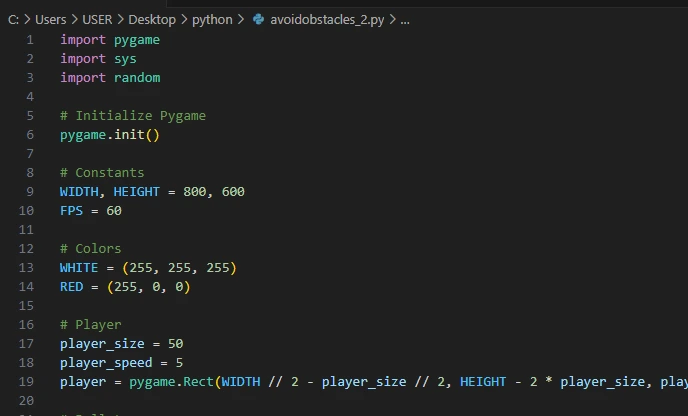This screenshot has width=688, height=416.
Task: Open the 'Desktop' breadcrumb folder
Action: point(152,20)
